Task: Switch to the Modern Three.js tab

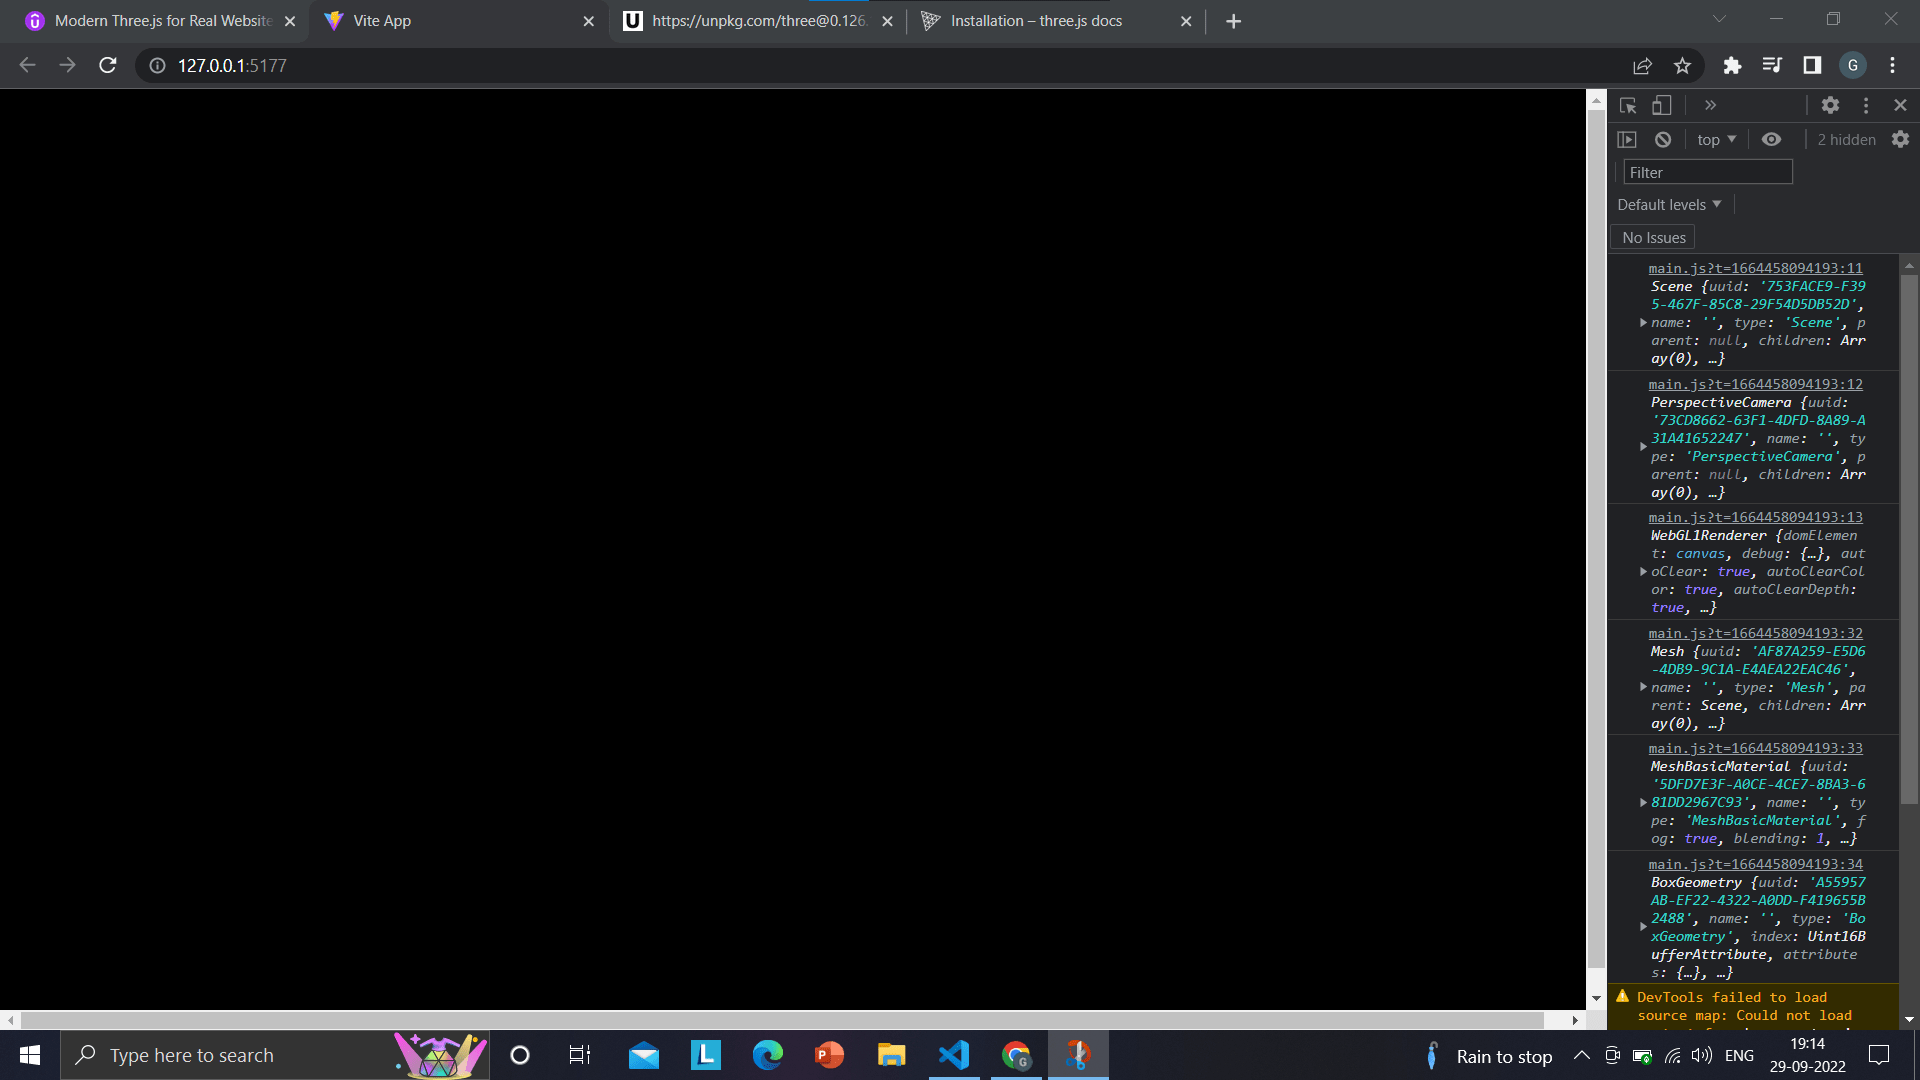Action: tap(162, 21)
